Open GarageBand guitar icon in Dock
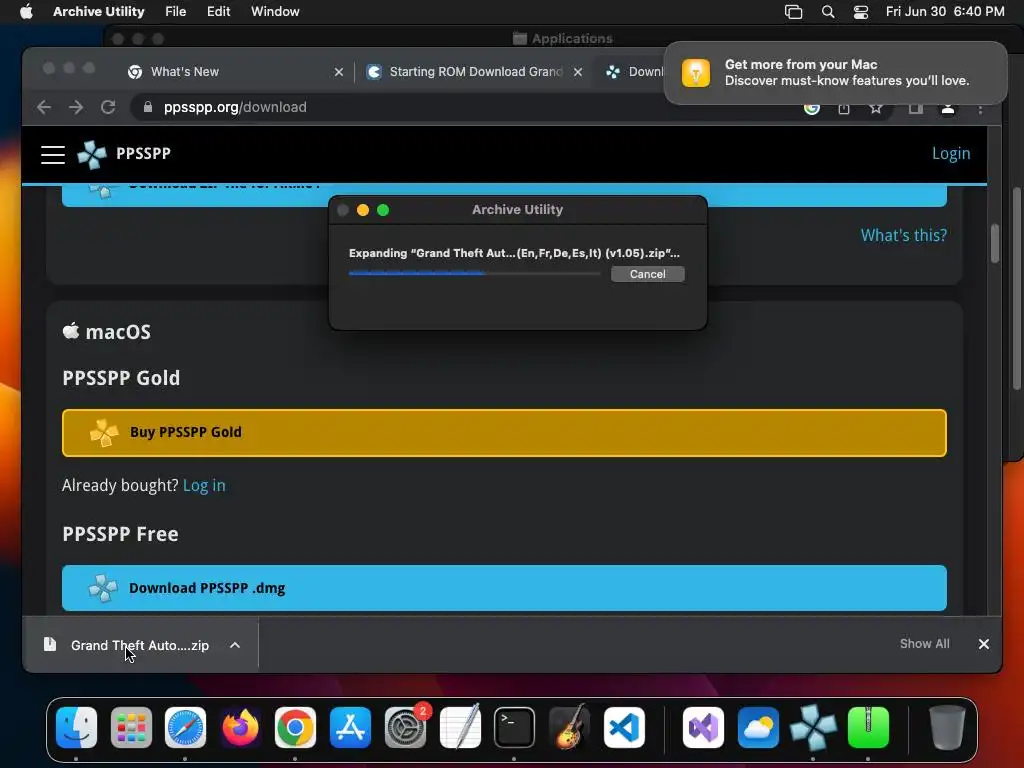Screen dimensions: 1024x768 [x=569, y=727]
